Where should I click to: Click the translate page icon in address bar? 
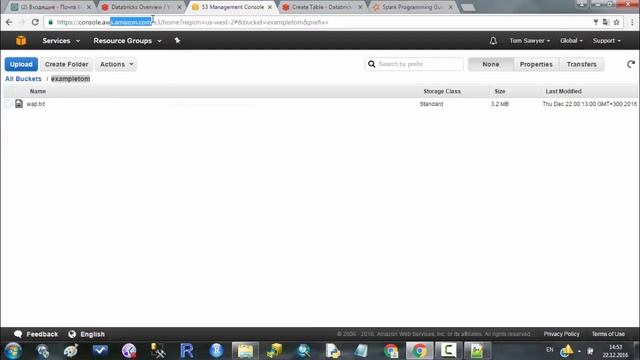point(606,22)
